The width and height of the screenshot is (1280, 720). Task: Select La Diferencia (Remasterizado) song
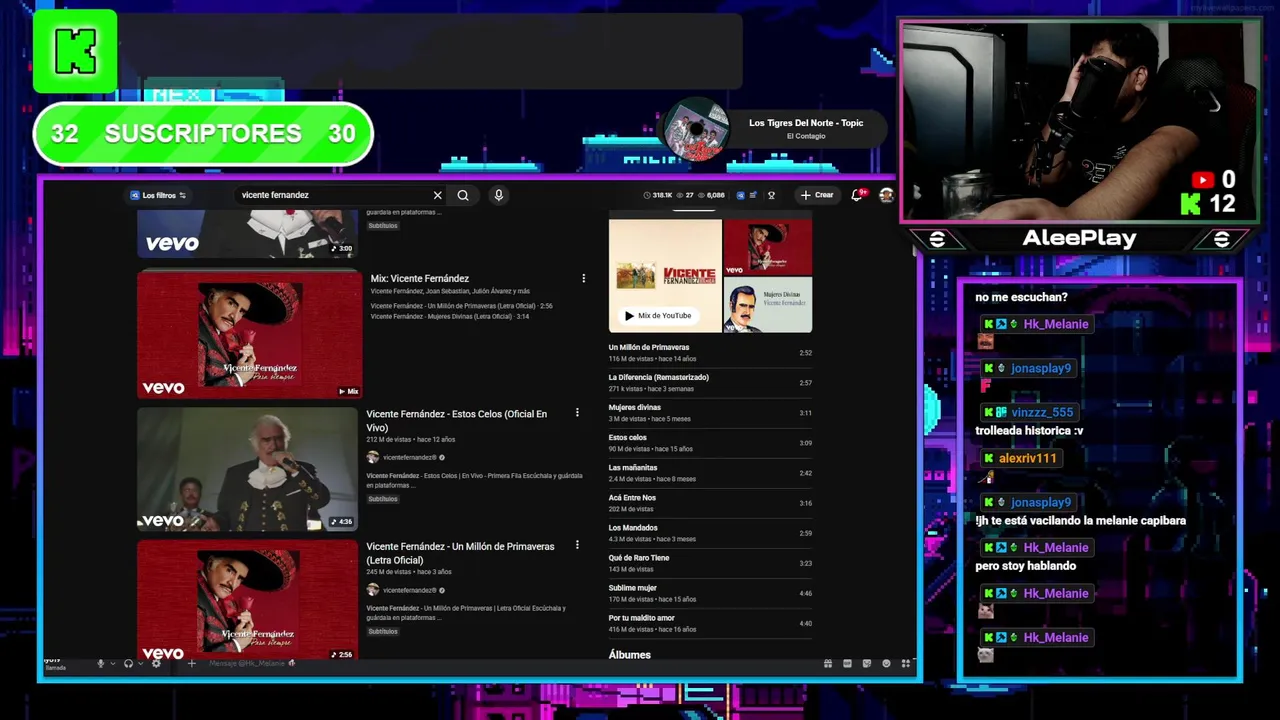710,383
